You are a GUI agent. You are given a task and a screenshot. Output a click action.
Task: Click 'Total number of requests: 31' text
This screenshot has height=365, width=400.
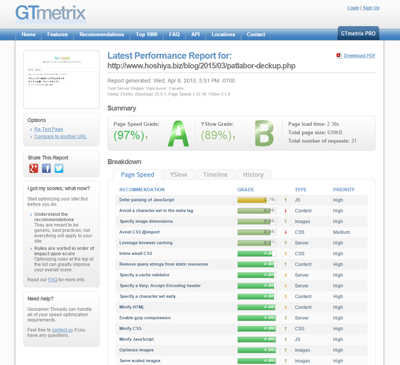coord(322,141)
